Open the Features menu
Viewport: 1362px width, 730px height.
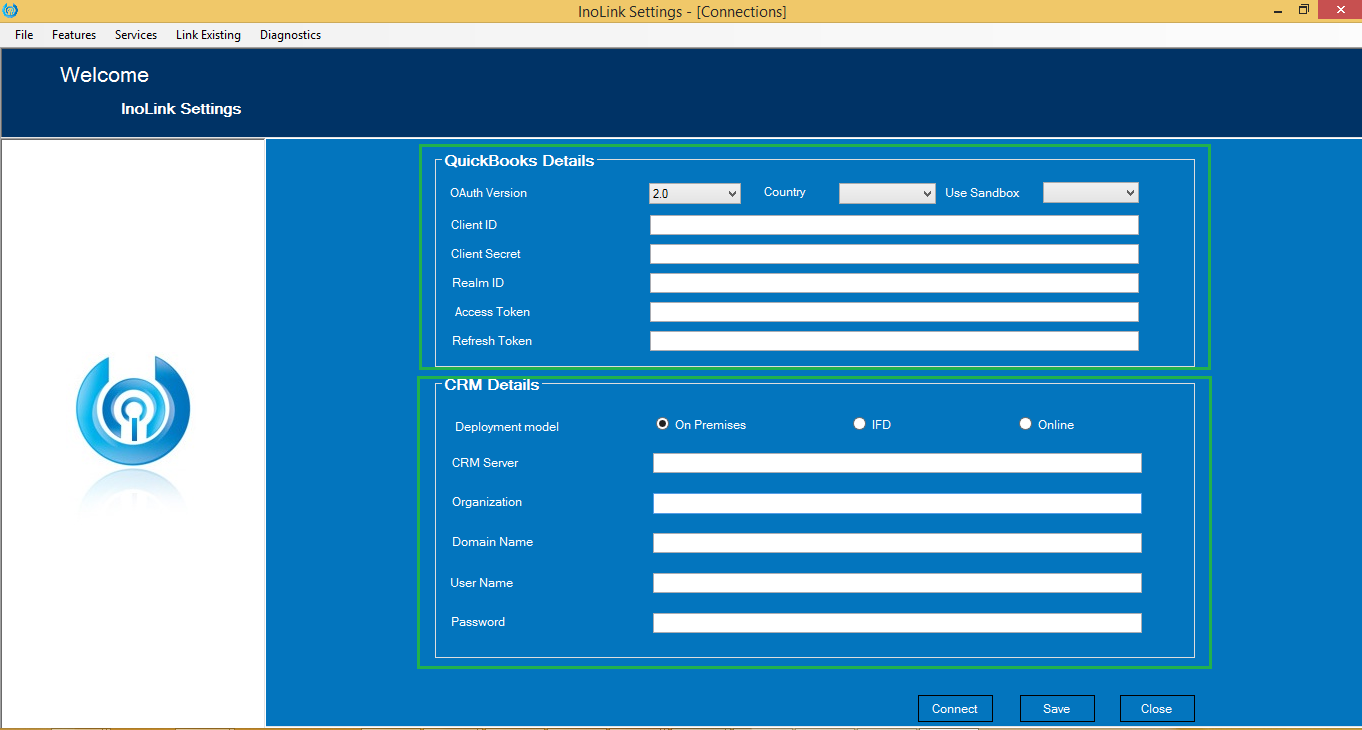[x=74, y=35]
